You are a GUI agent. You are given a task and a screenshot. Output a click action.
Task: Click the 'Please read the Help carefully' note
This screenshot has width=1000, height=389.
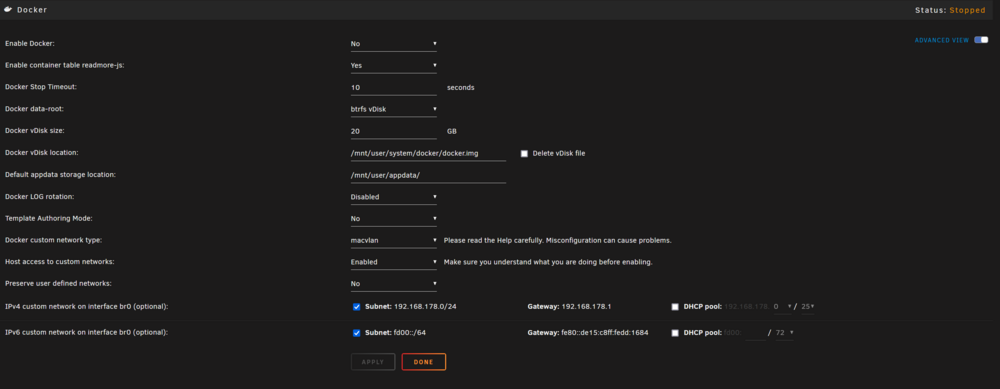[x=557, y=241]
